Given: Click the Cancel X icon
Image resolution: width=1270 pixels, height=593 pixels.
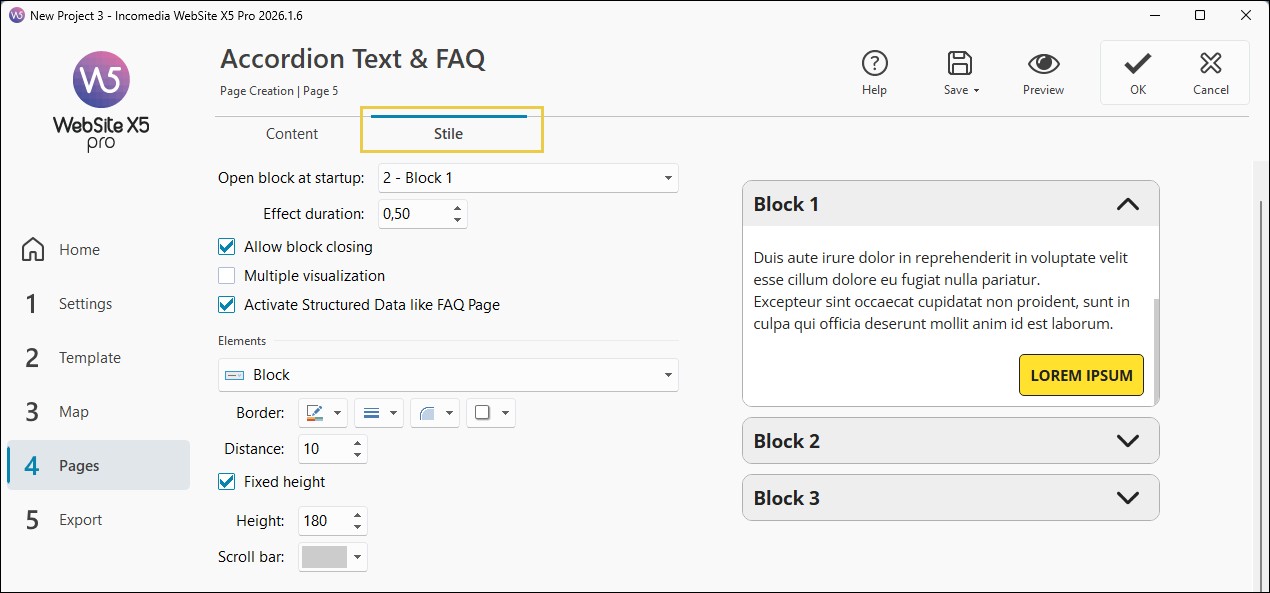Looking at the screenshot, I should coord(1210,64).
